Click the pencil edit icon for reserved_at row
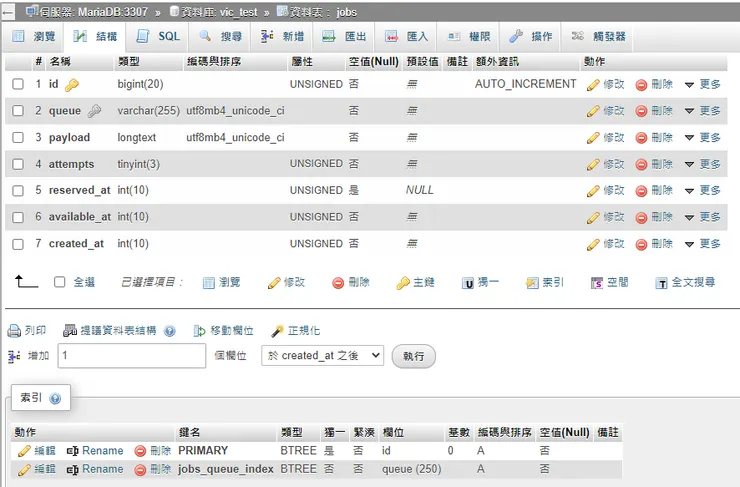This screenshot has height=487, width=740. click(593, 191)
